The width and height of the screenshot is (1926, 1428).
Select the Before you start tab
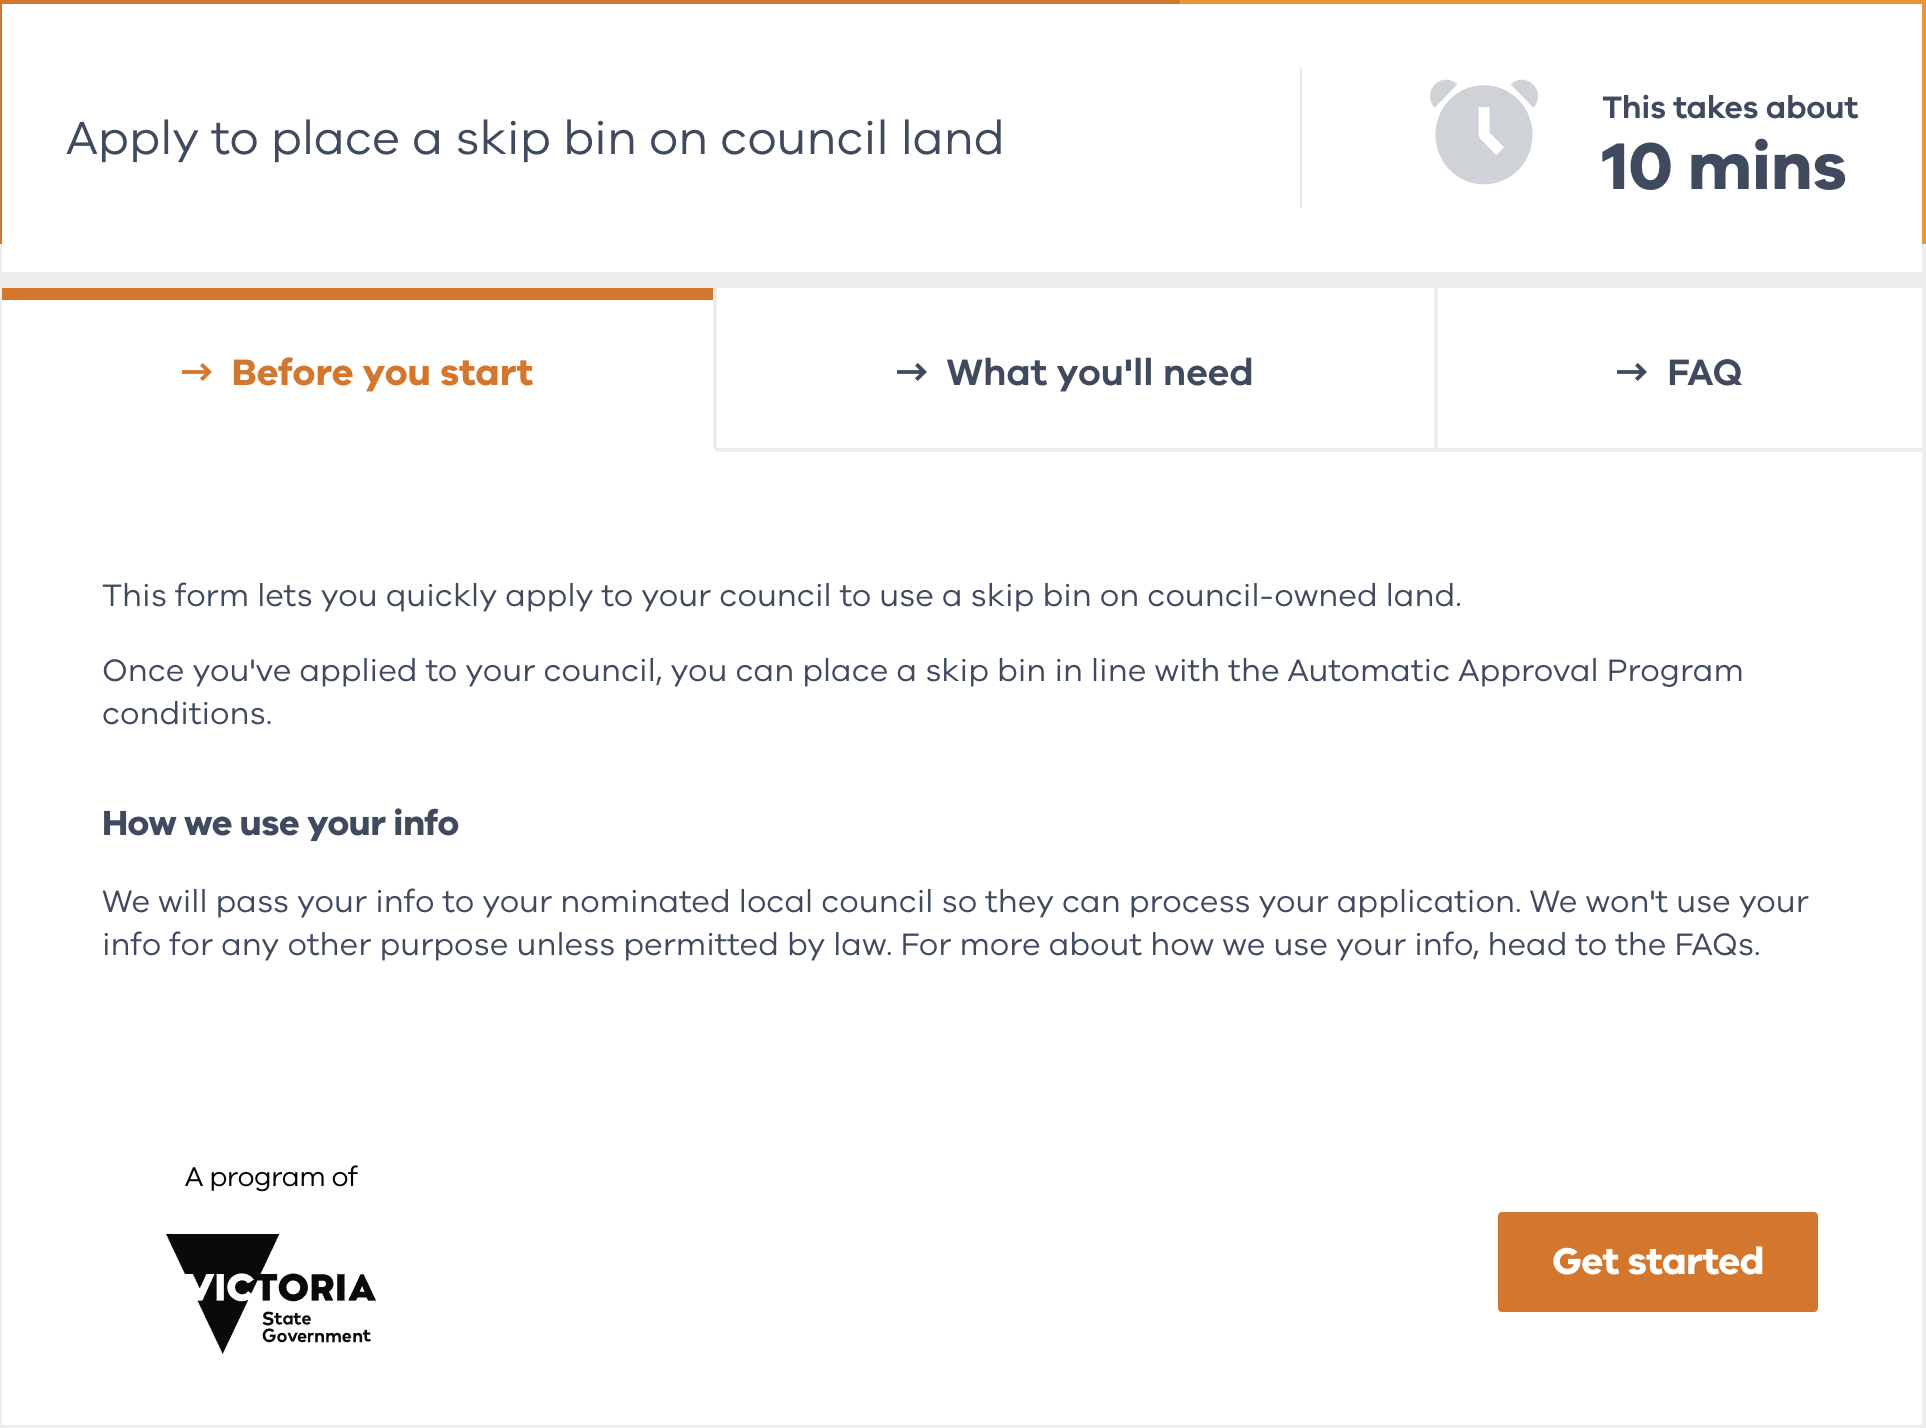358,372
